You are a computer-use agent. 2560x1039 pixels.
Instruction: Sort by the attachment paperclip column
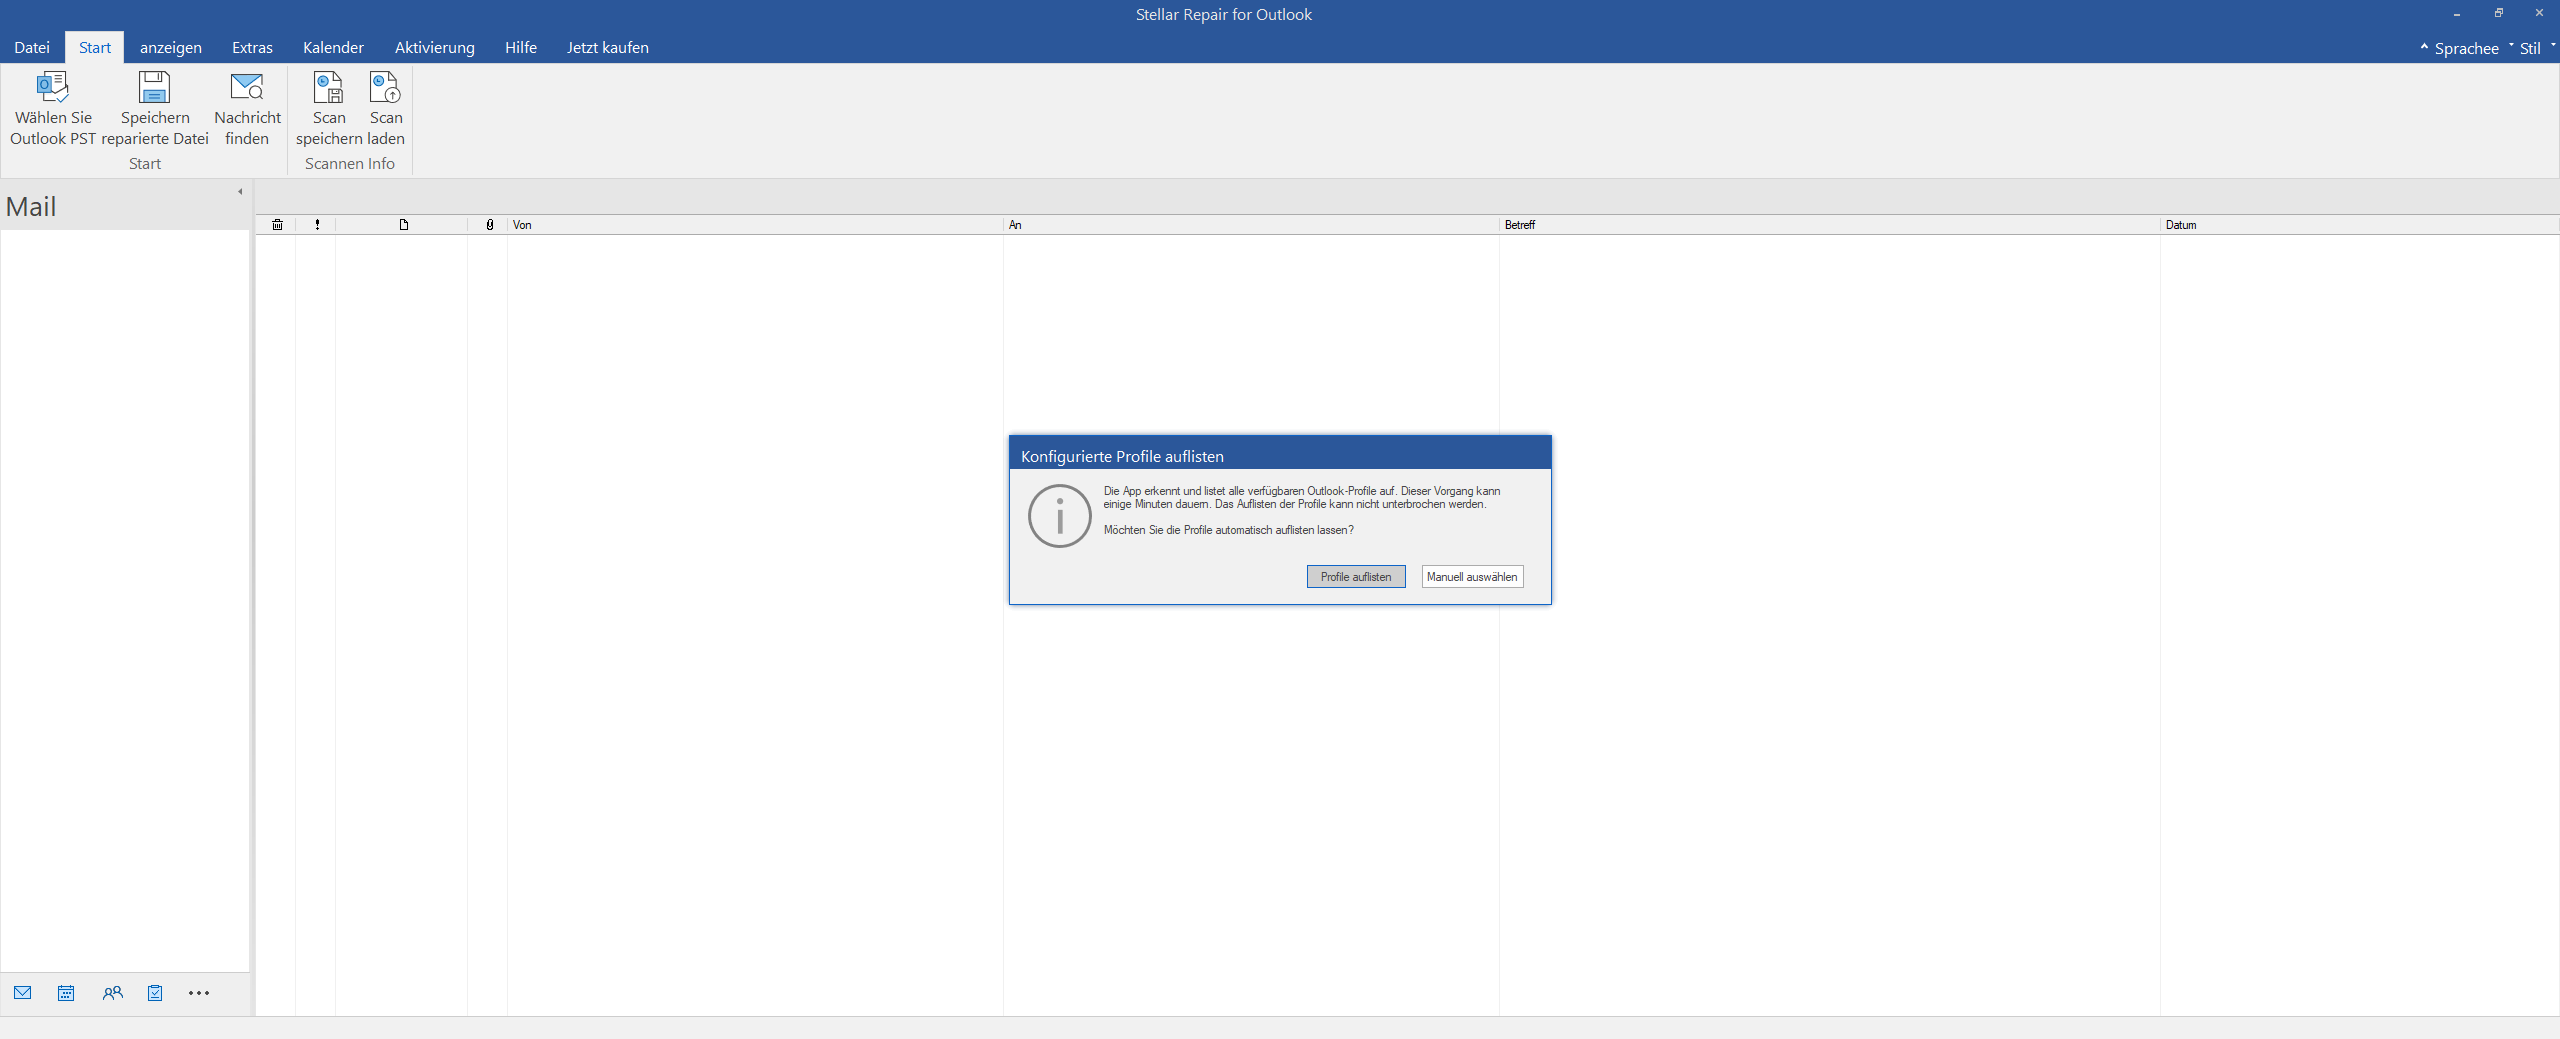tap(489, 225)
